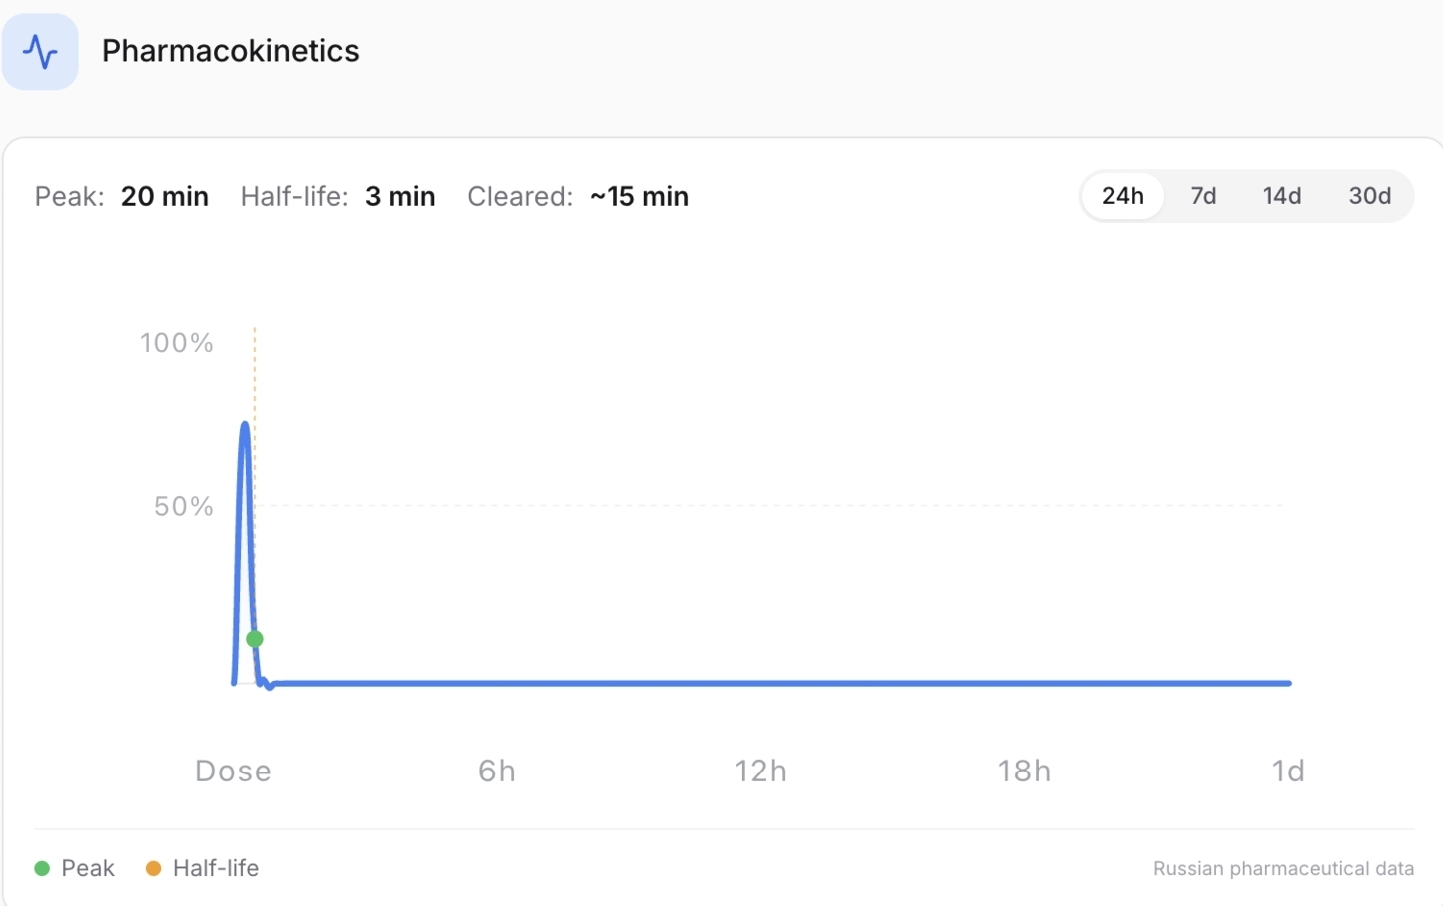Click the Russian pharmaceutical data source link

coord(1283,868)
